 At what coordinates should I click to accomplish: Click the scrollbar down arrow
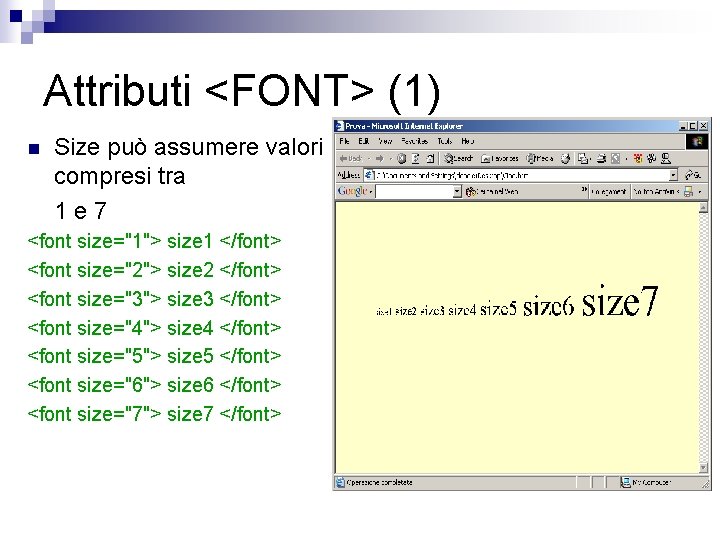[x=703, y=467]
